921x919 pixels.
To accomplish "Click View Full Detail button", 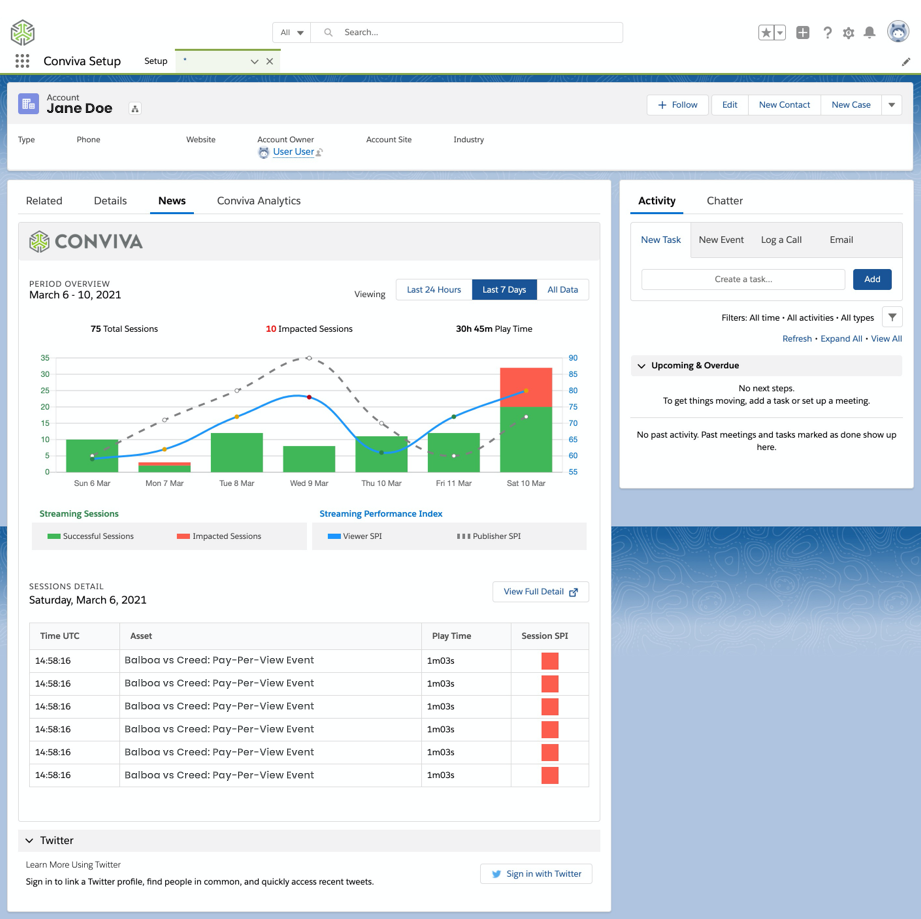I will pyautogui.click(x=540, y=592).
